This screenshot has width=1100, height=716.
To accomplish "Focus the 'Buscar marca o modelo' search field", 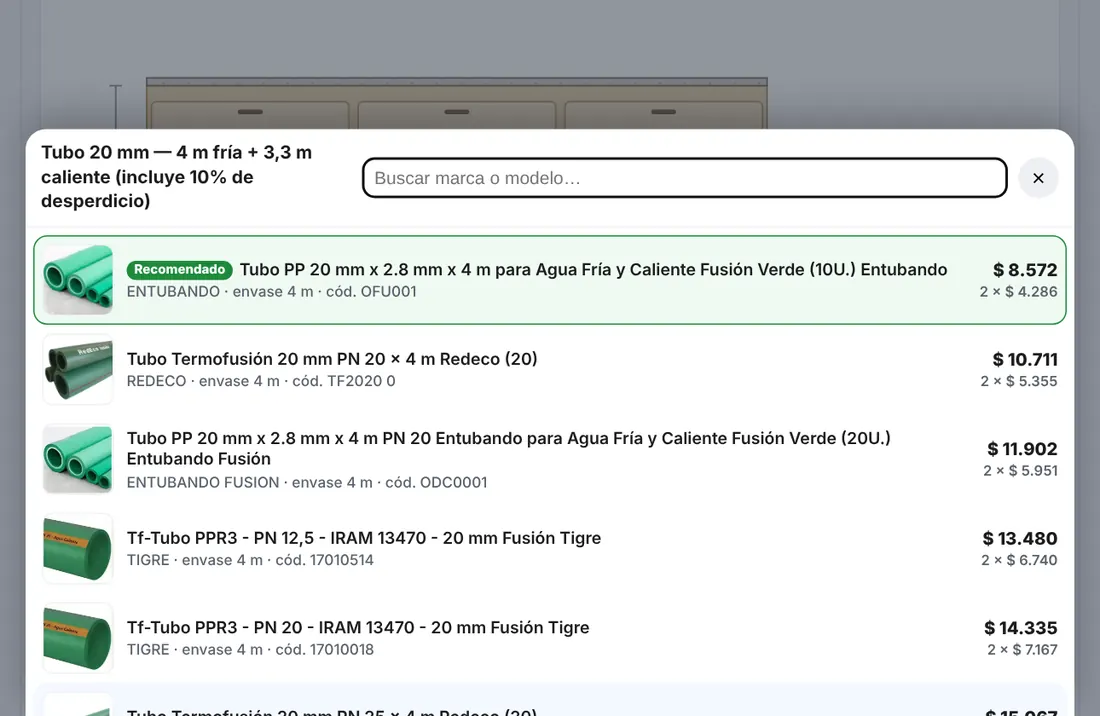I will [685, 178].
